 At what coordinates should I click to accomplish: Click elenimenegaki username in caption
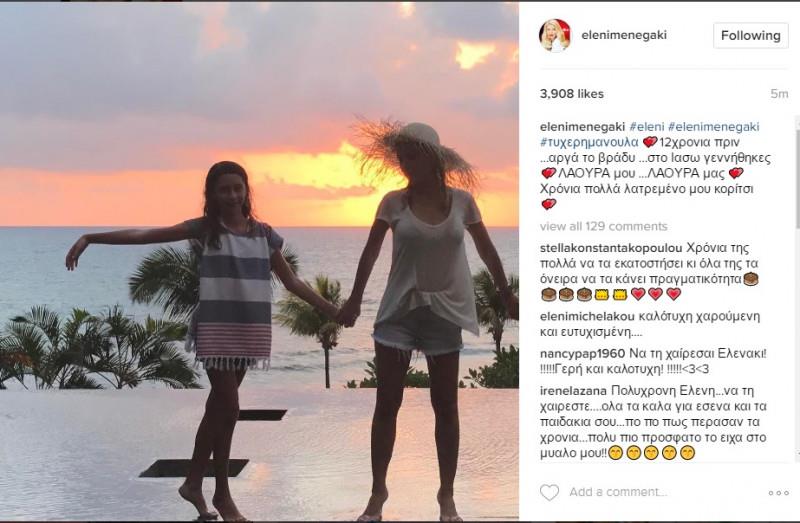(582, 127)
